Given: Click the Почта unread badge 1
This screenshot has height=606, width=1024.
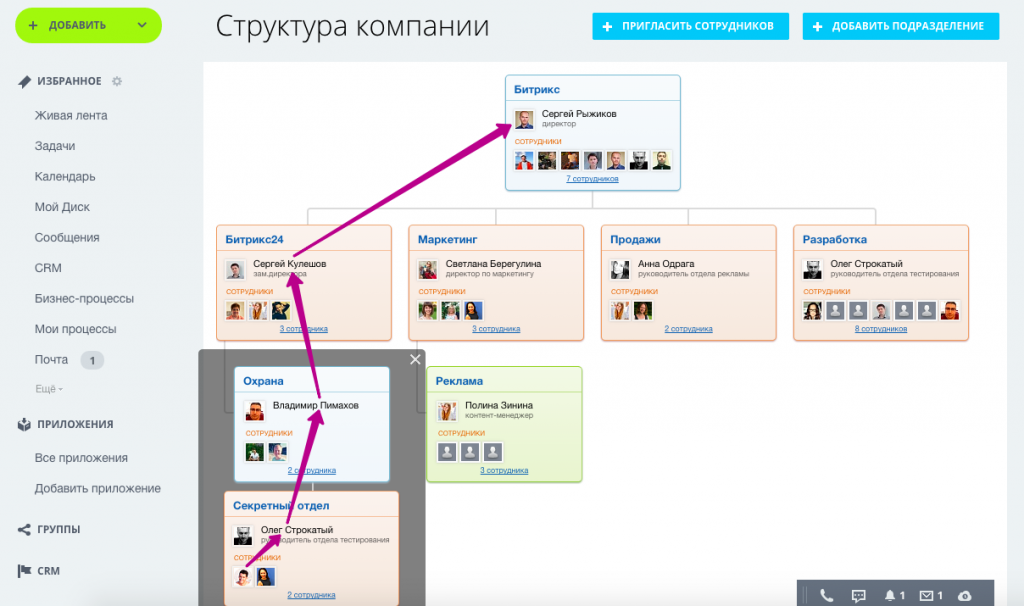Looking at the screenshot, I should [92, 360].
